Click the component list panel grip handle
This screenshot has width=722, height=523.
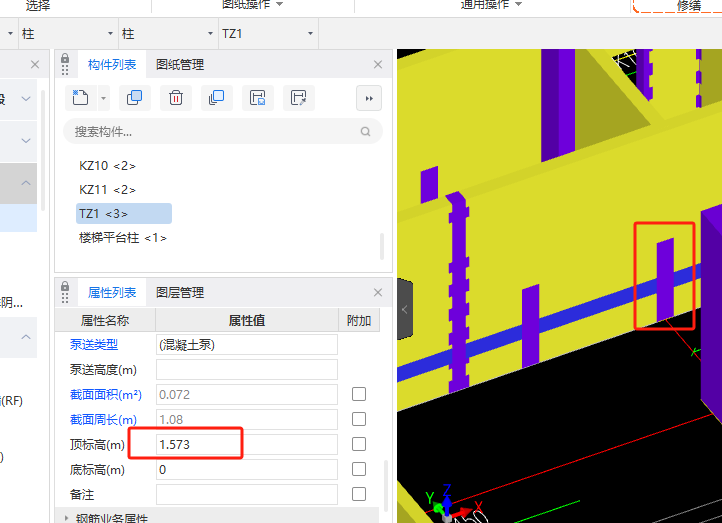pos(65,70)
